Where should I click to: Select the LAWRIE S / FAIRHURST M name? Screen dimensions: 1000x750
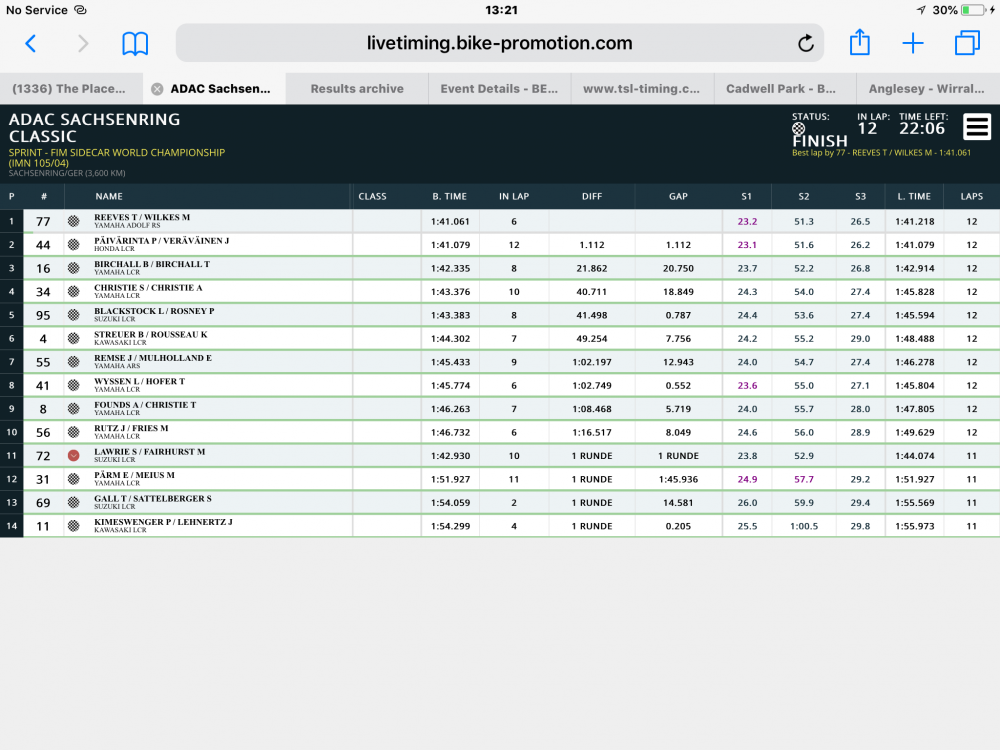pyautogui.click(x=150, y=452)
